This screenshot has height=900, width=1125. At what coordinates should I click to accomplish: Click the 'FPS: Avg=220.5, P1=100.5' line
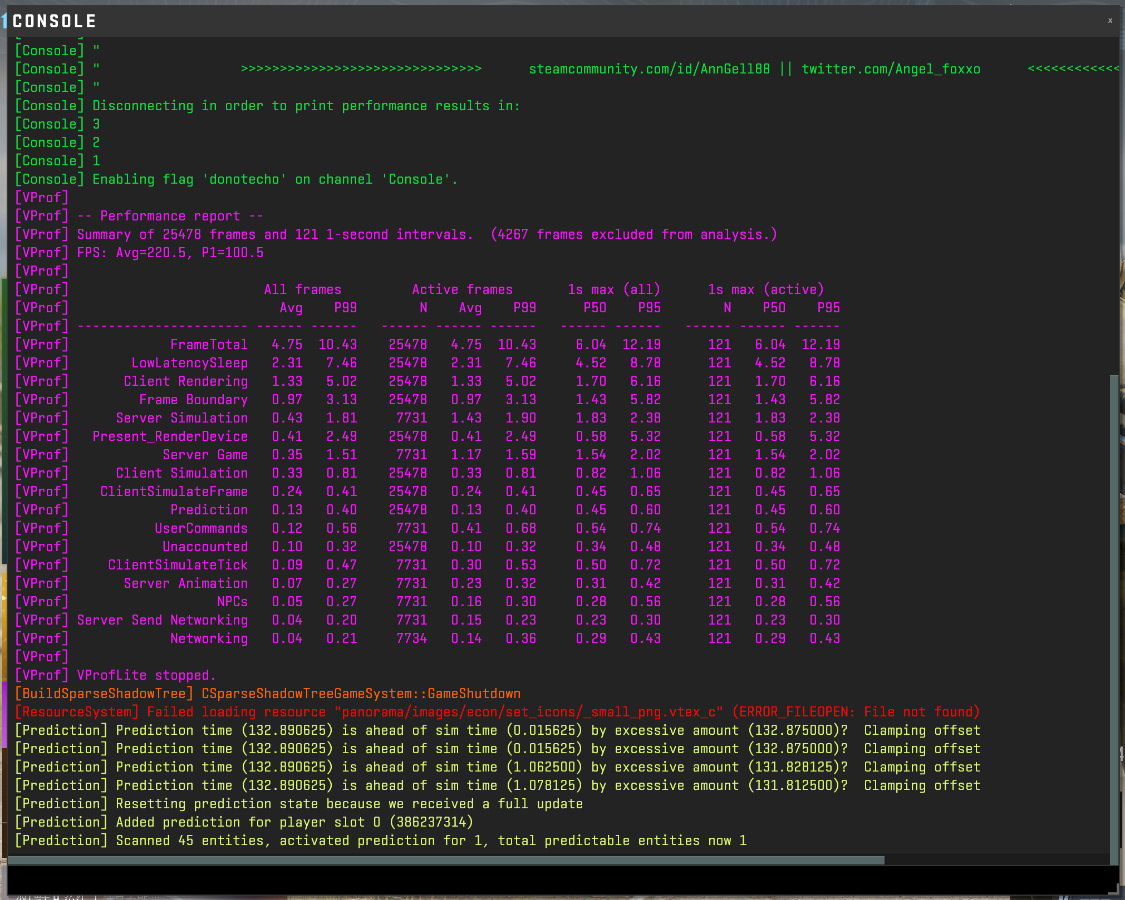140,253
